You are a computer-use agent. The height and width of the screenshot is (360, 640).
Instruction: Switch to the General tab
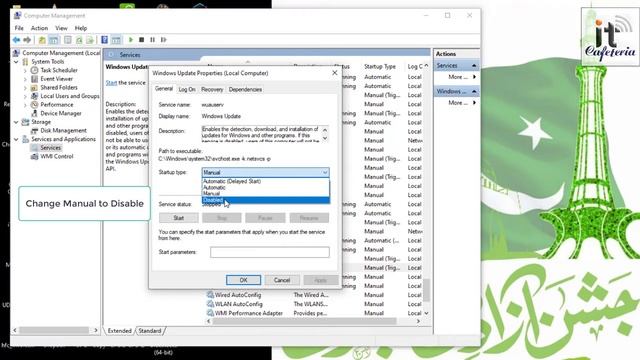(x=164, y=89)
